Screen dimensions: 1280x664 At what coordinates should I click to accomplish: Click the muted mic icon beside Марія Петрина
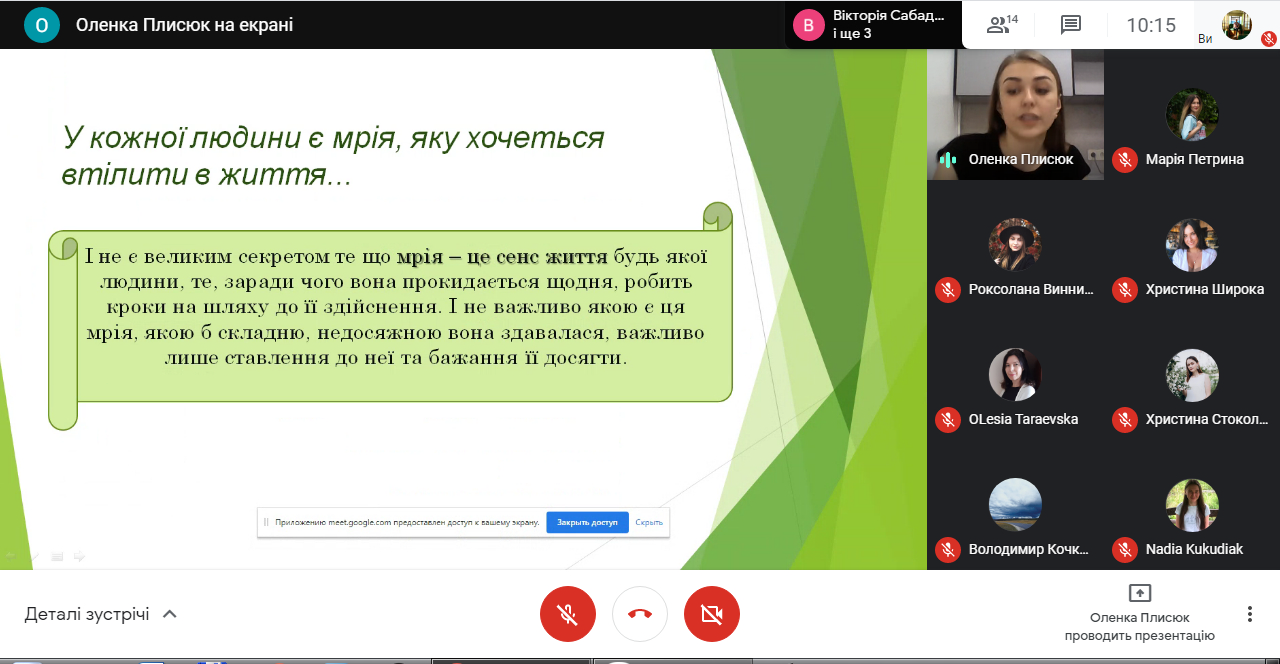[1125, 159]
